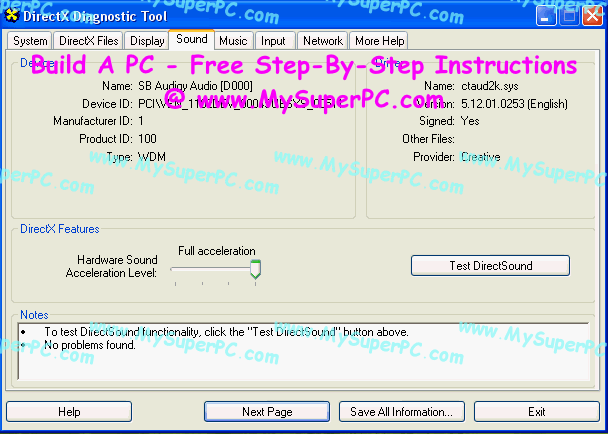The width and height of the screenshot is (608, 434).
Task: Click the Type value 'WDM'
Action: tap(152, 157)
